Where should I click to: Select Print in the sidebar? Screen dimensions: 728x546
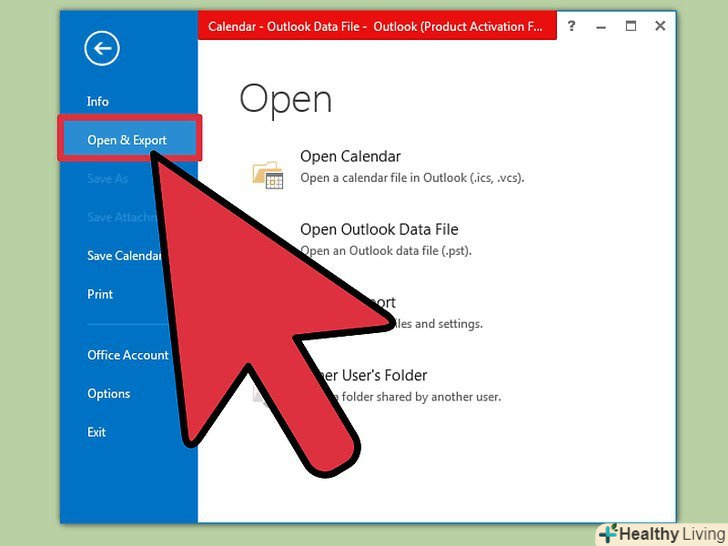[x=100, y=294]
